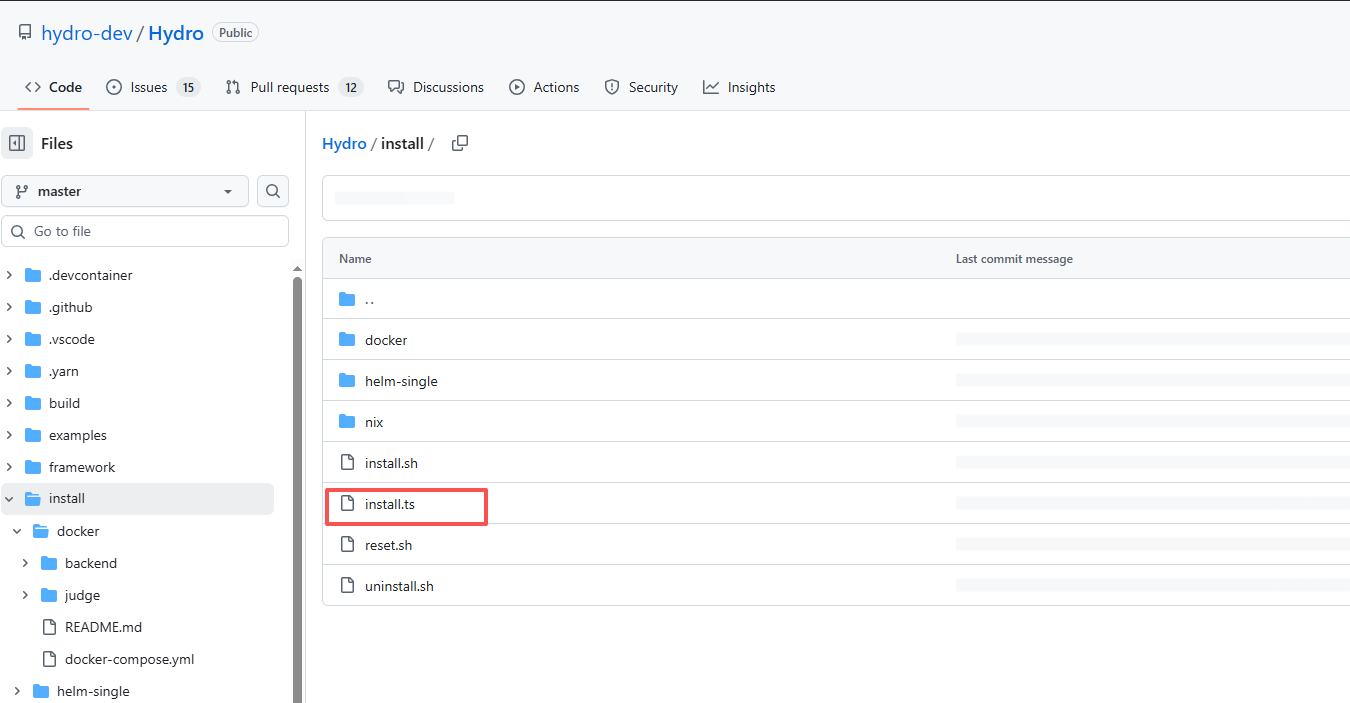1350x703 pixels.
Task: Click the install.ts file icon
Action: pyautogui.click(x=347, y=504)
